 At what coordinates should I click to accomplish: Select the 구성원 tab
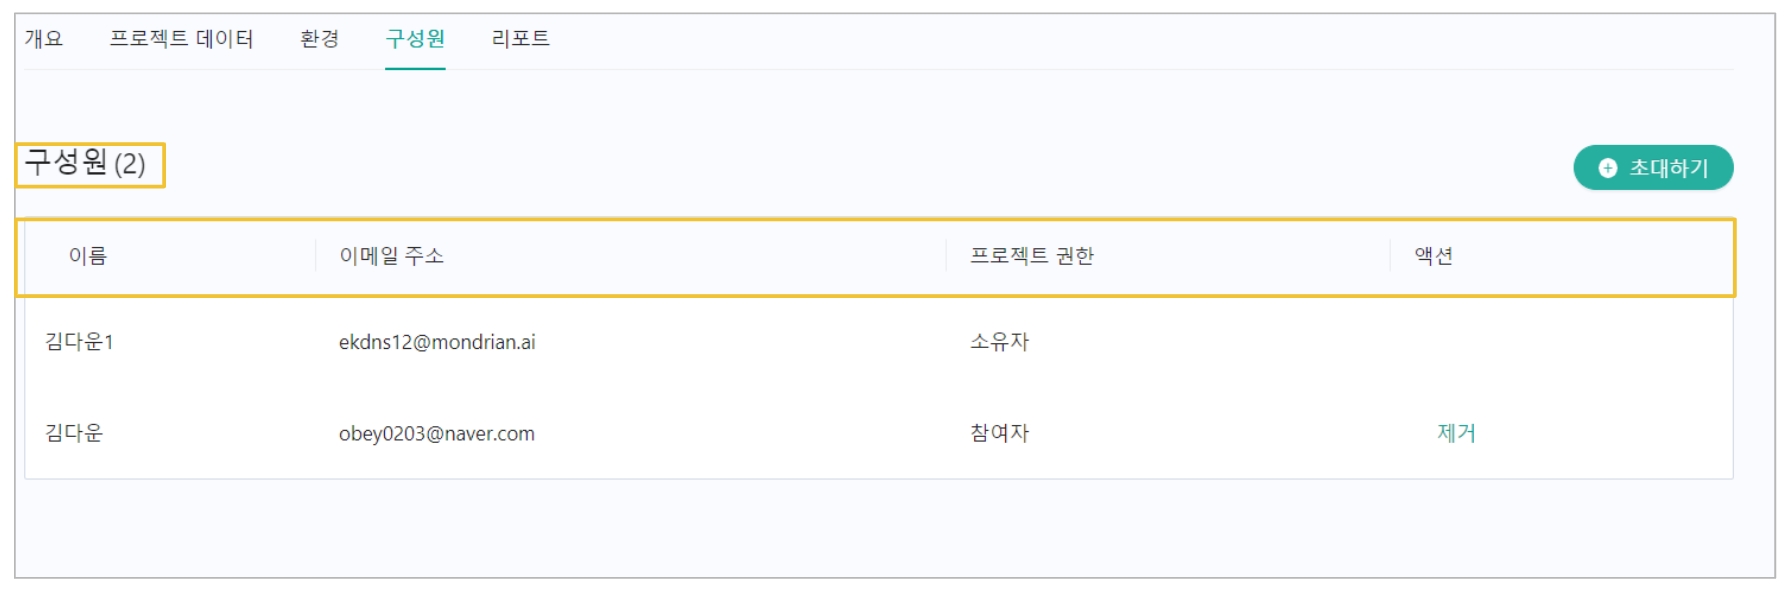point(415,39)
